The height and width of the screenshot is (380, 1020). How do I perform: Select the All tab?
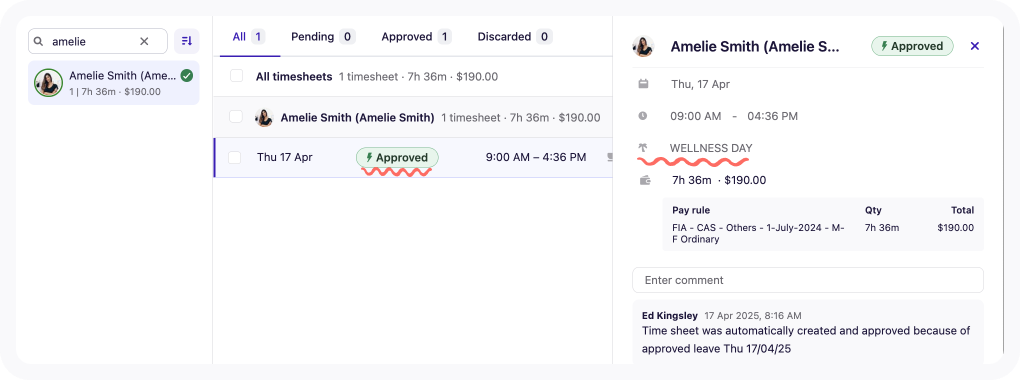248,36
